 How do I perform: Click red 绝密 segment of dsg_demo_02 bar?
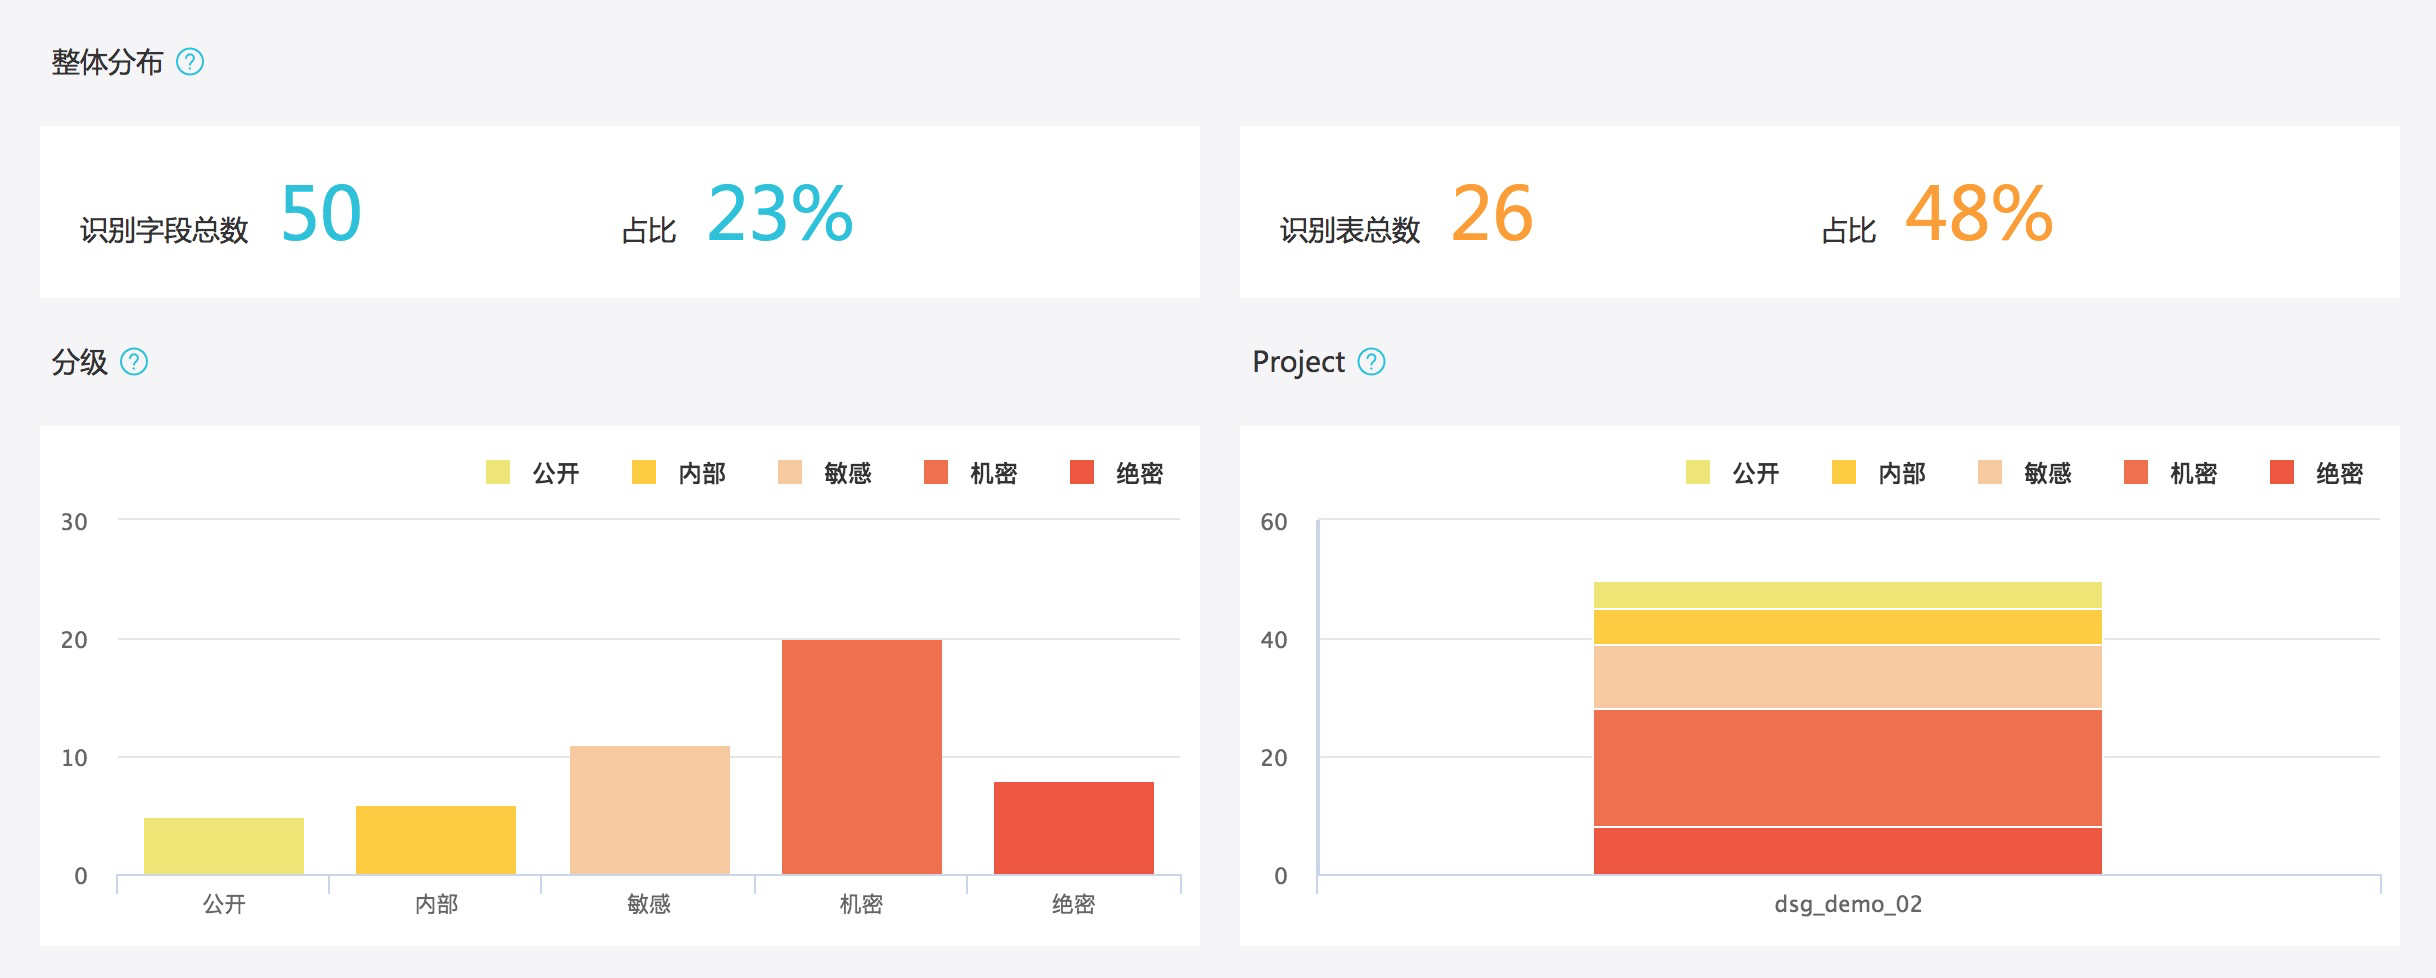coord(1848,851)
